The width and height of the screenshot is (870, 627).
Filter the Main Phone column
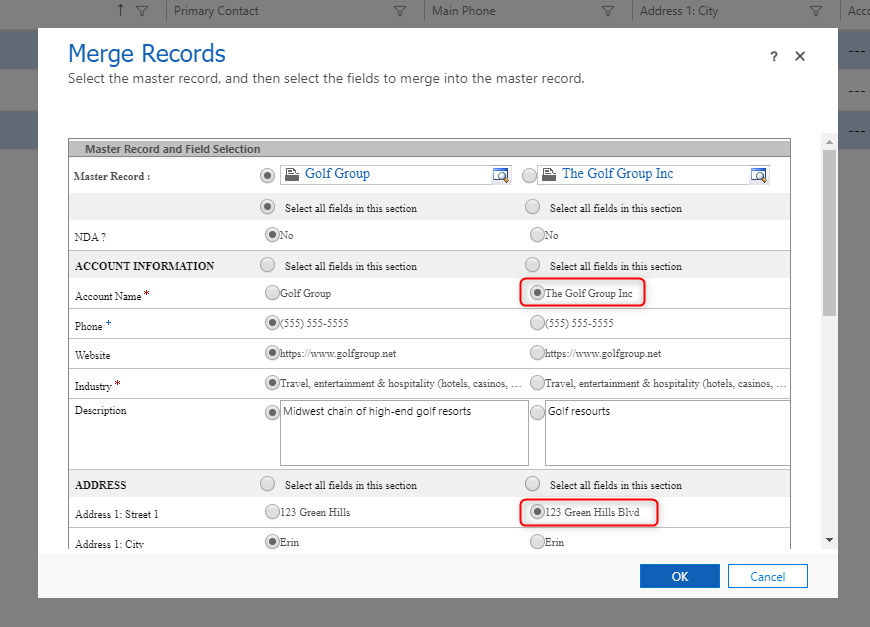[x=608, y=11]
